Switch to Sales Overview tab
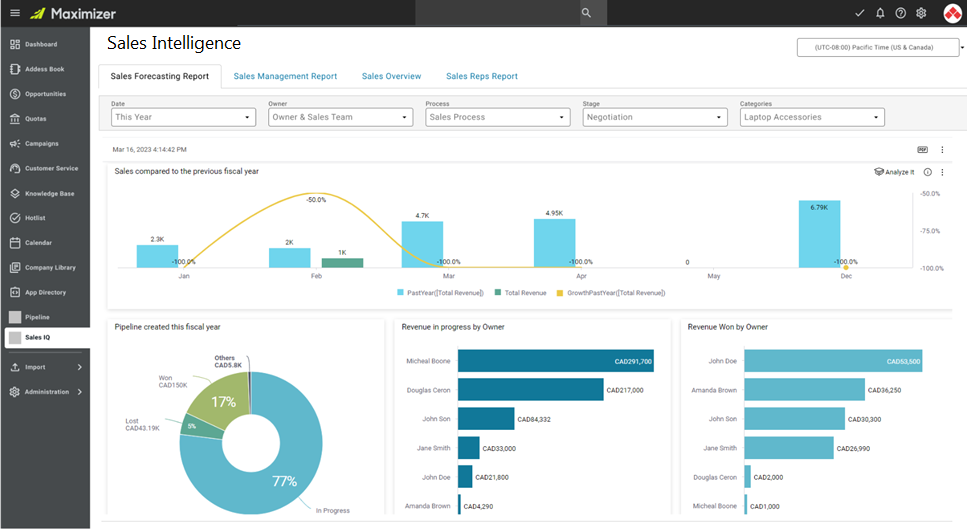Image resolution: width=967 pixels, height=530 pixels. coord(392,76)
